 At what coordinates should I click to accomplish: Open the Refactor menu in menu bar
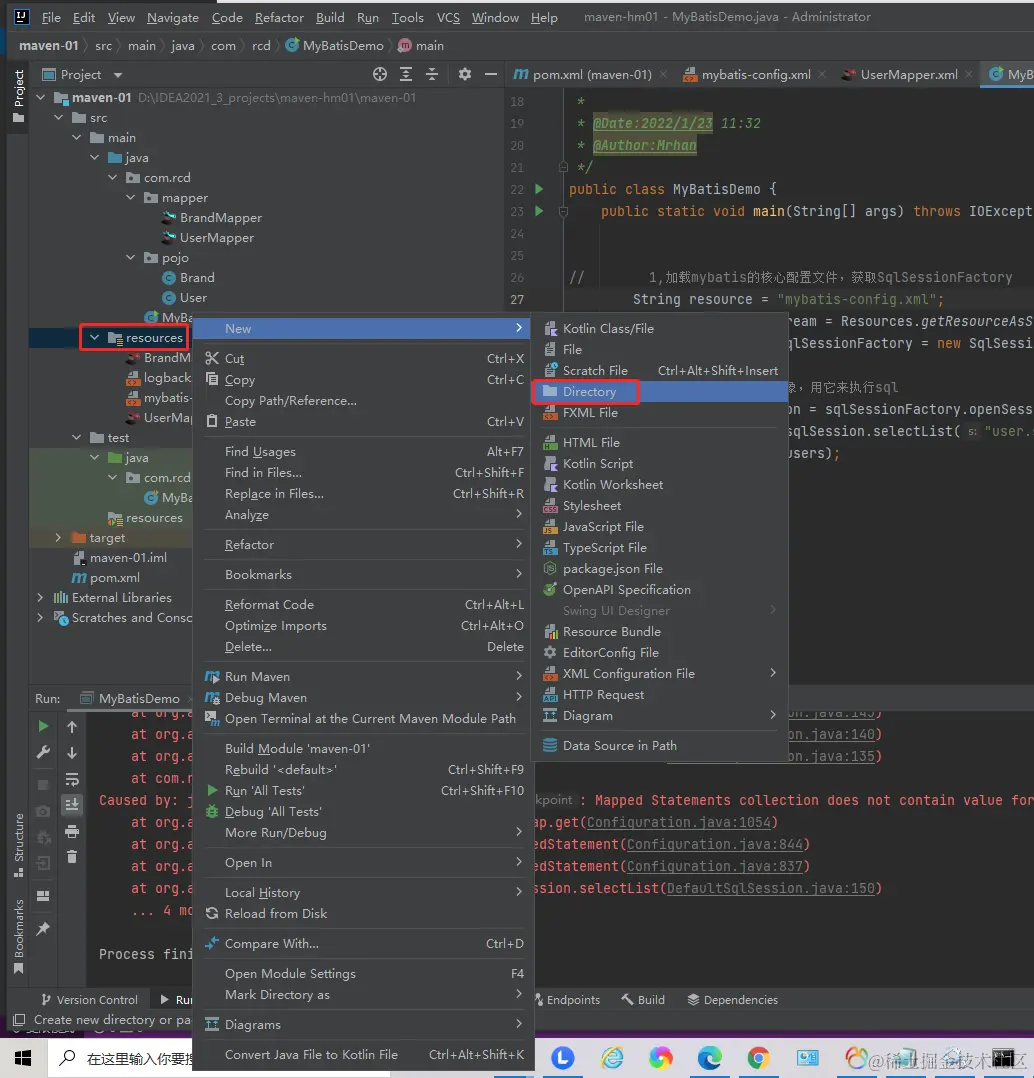coord(279,18)
